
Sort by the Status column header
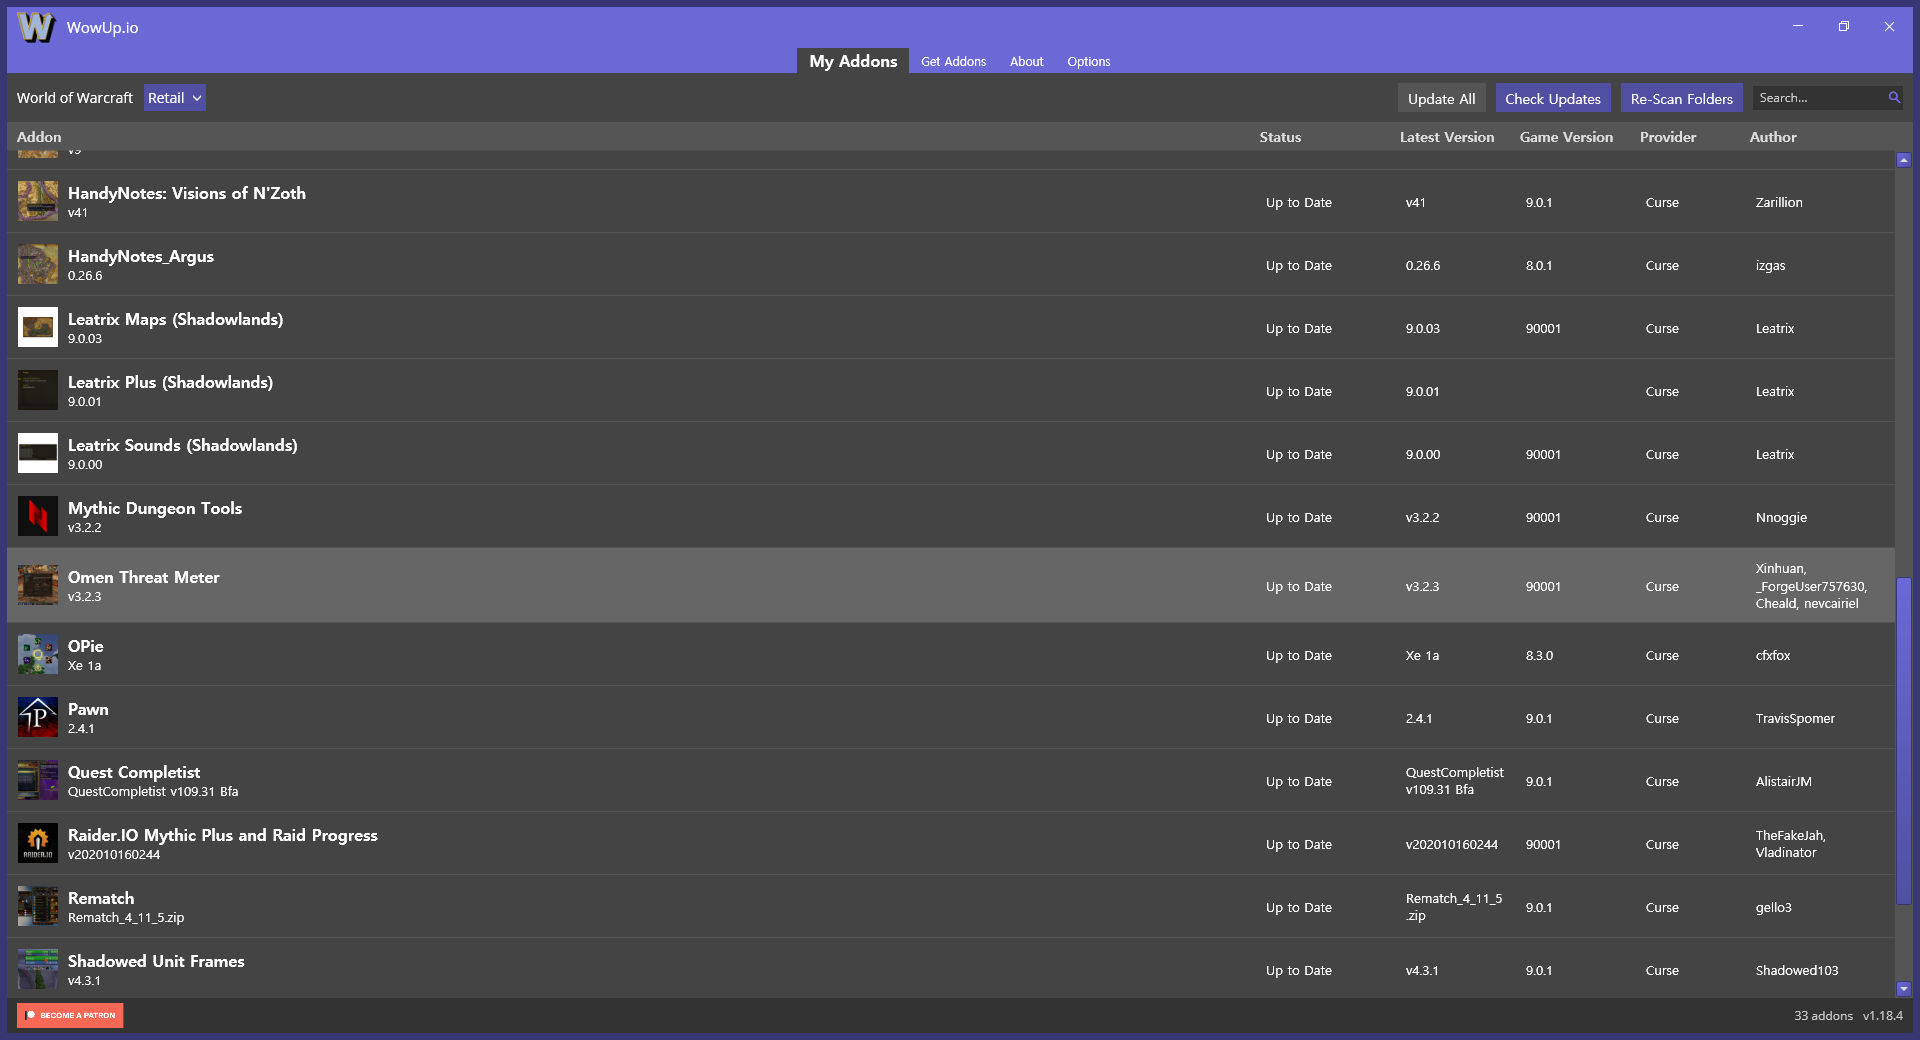1280,137
